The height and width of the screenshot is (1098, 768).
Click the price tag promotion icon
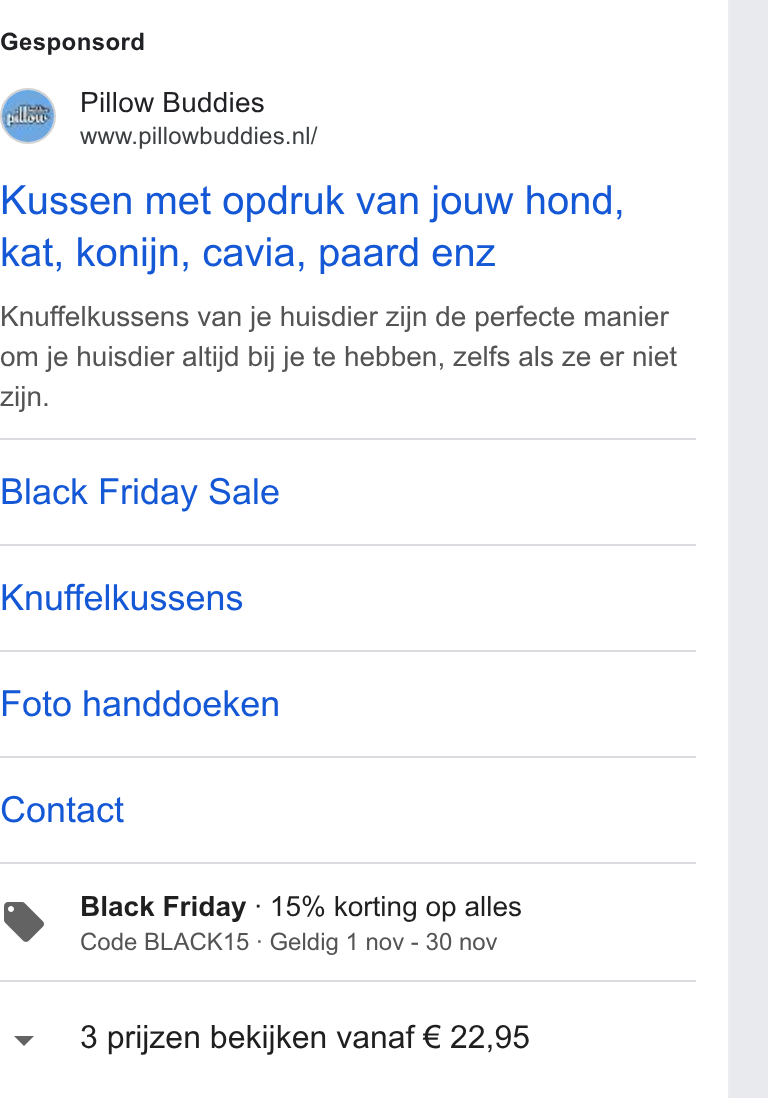23,922
